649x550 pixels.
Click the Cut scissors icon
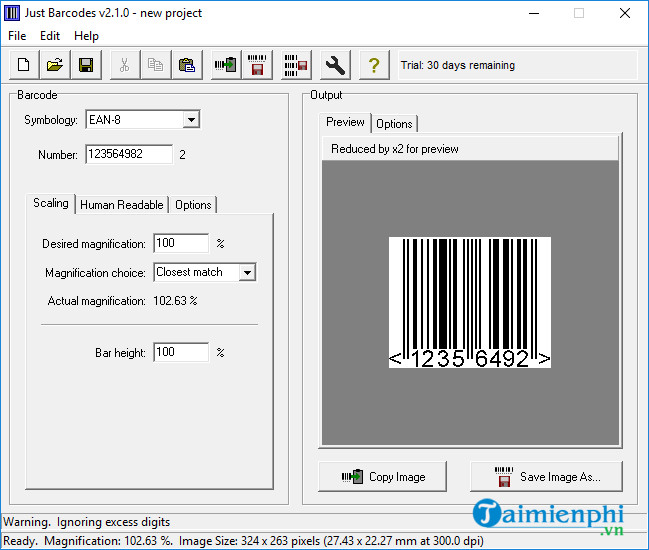(125, 65)
